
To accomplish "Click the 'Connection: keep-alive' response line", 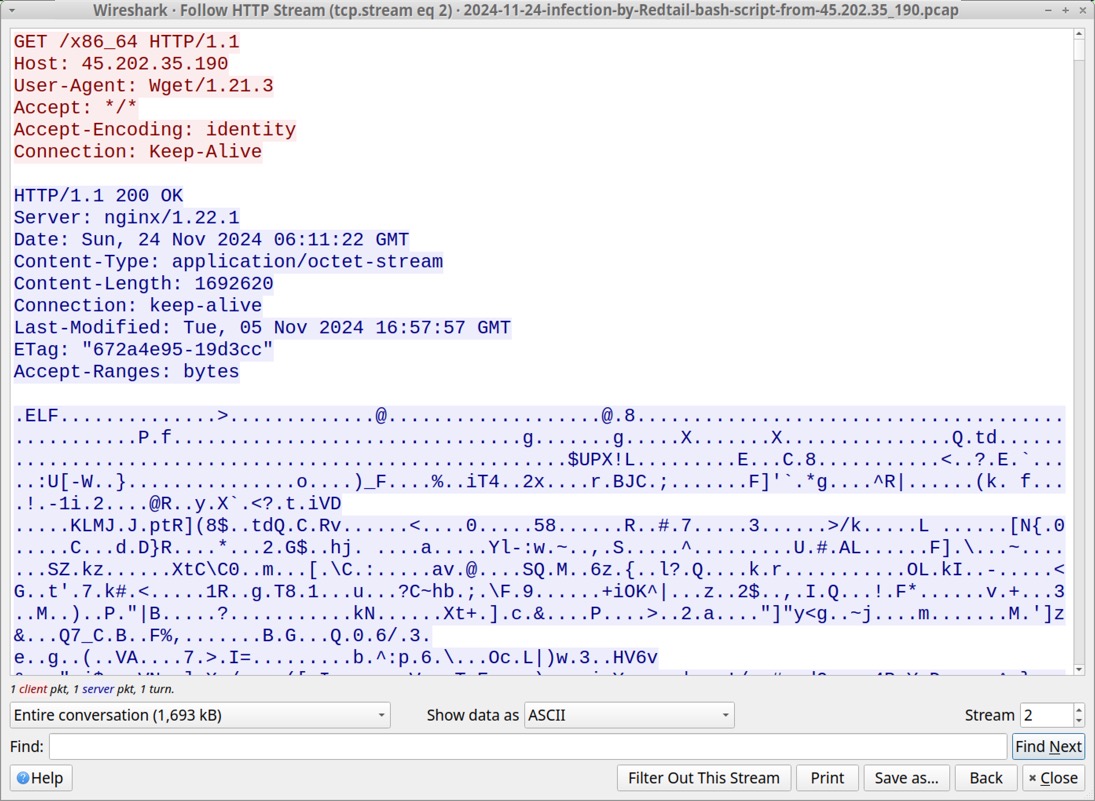I will coord(138,306).
